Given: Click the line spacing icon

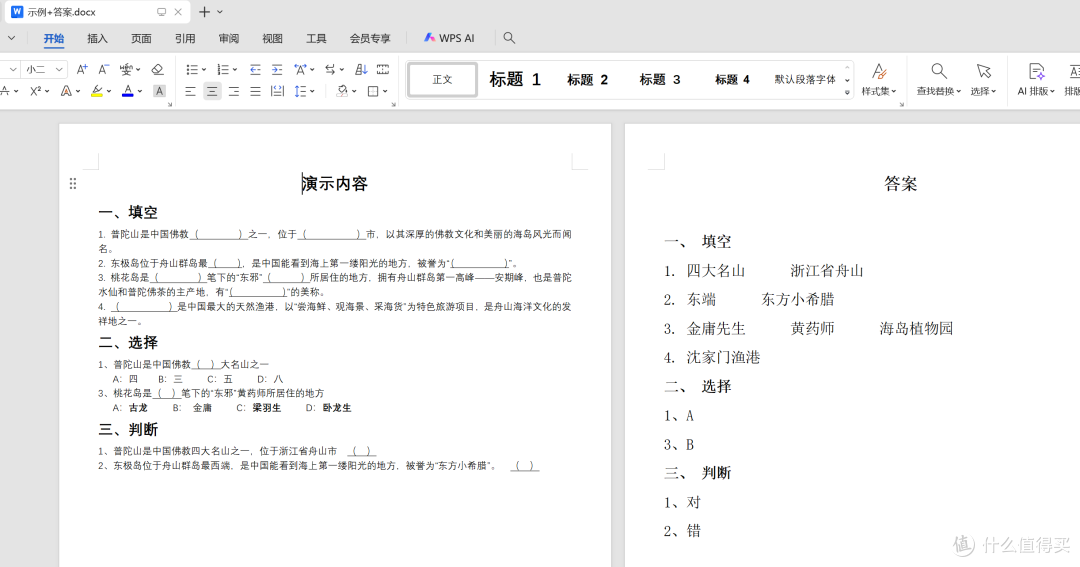Looking at the screenshot, I should 300,91.
